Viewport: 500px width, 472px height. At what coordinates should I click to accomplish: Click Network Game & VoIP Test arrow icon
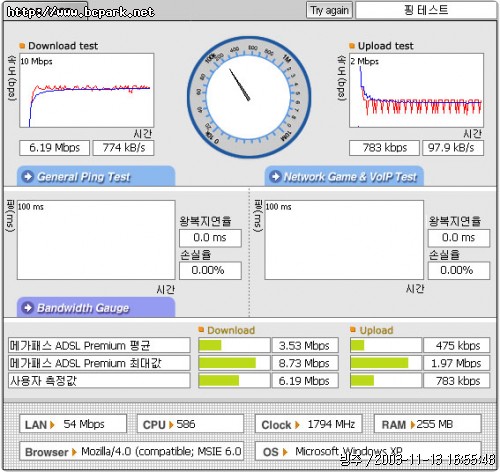275,176
